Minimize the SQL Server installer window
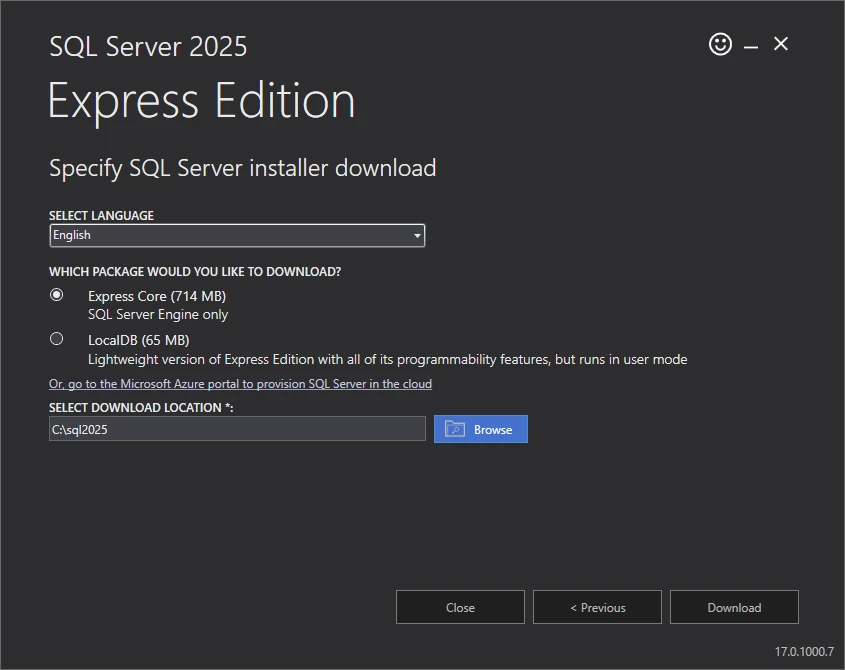The height and width of the screenshot is (670, 845). [x=751, y=47]
